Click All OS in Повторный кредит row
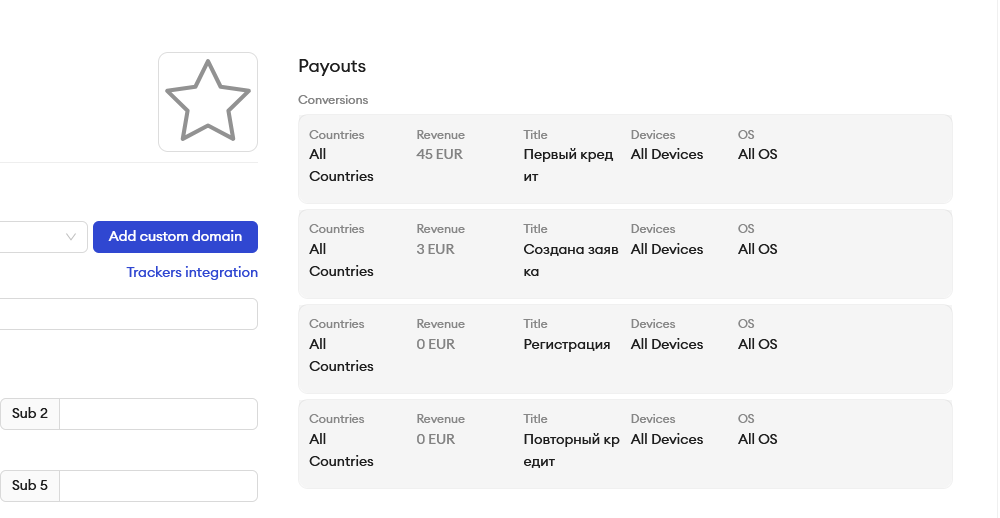Screen dimensions: 1000x518 (x=757, y=439)
